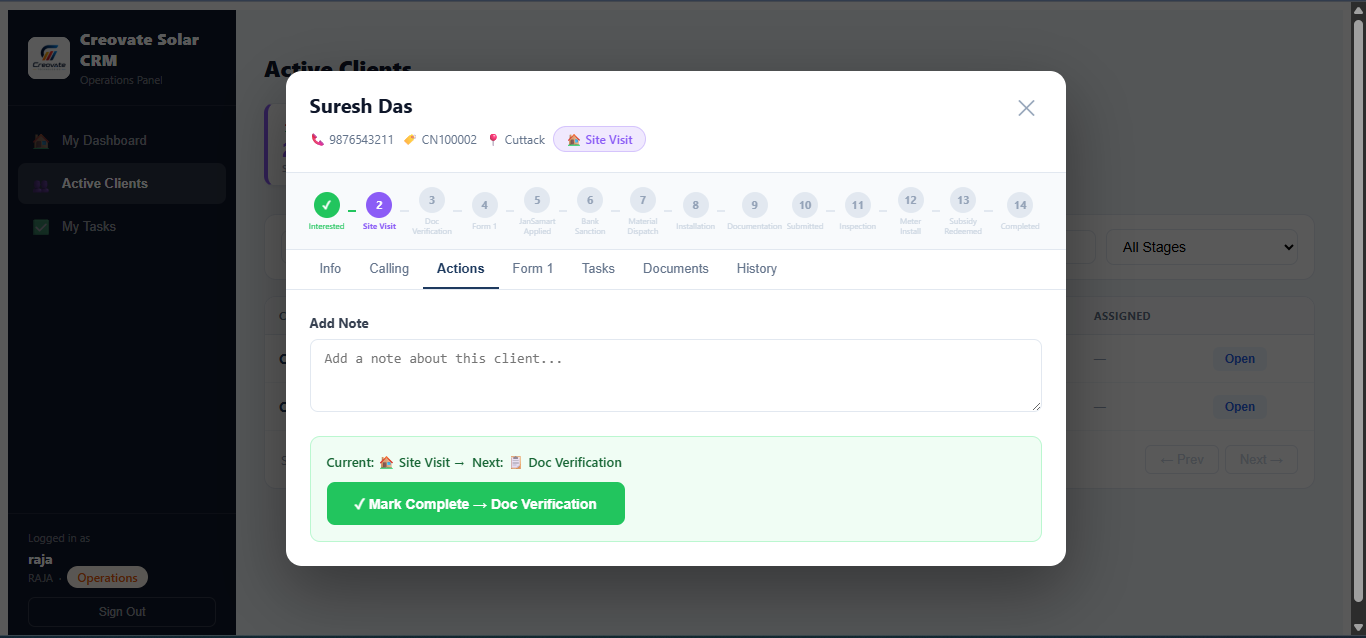Viewport: 1366px width, 638px height.
Task: Select stage 8 Installation circle
Action: [x=695, y=205]
